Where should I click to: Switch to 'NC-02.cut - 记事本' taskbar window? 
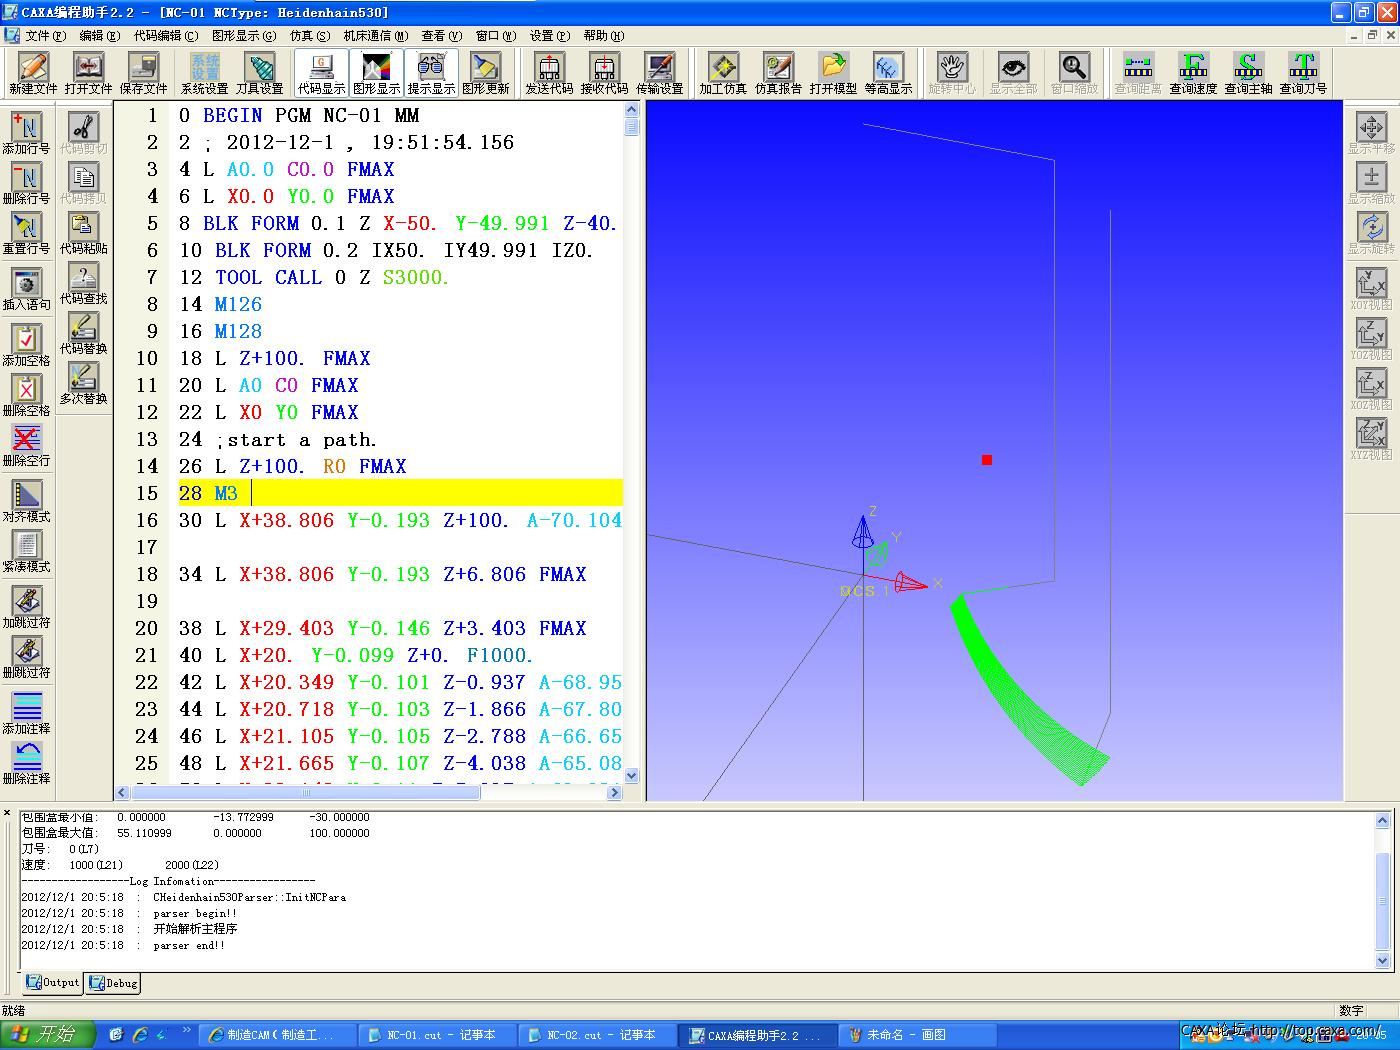(x=598, y=1035)
